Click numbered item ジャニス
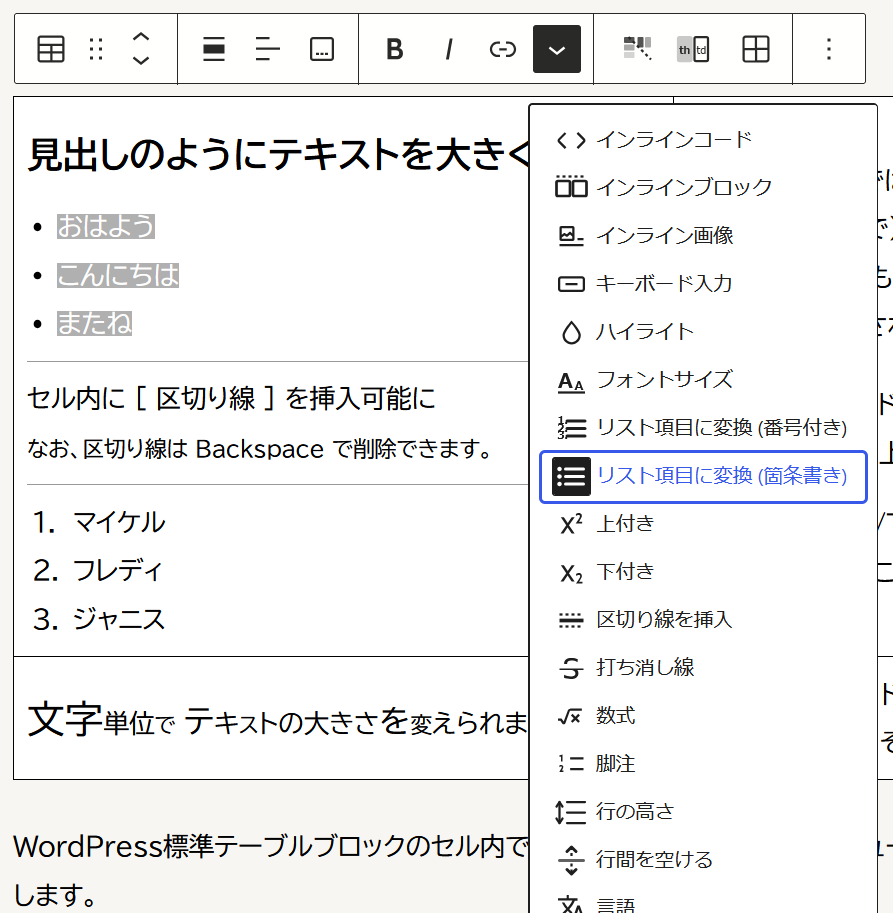This screenshot has width=893, height=913. (119, 618)
